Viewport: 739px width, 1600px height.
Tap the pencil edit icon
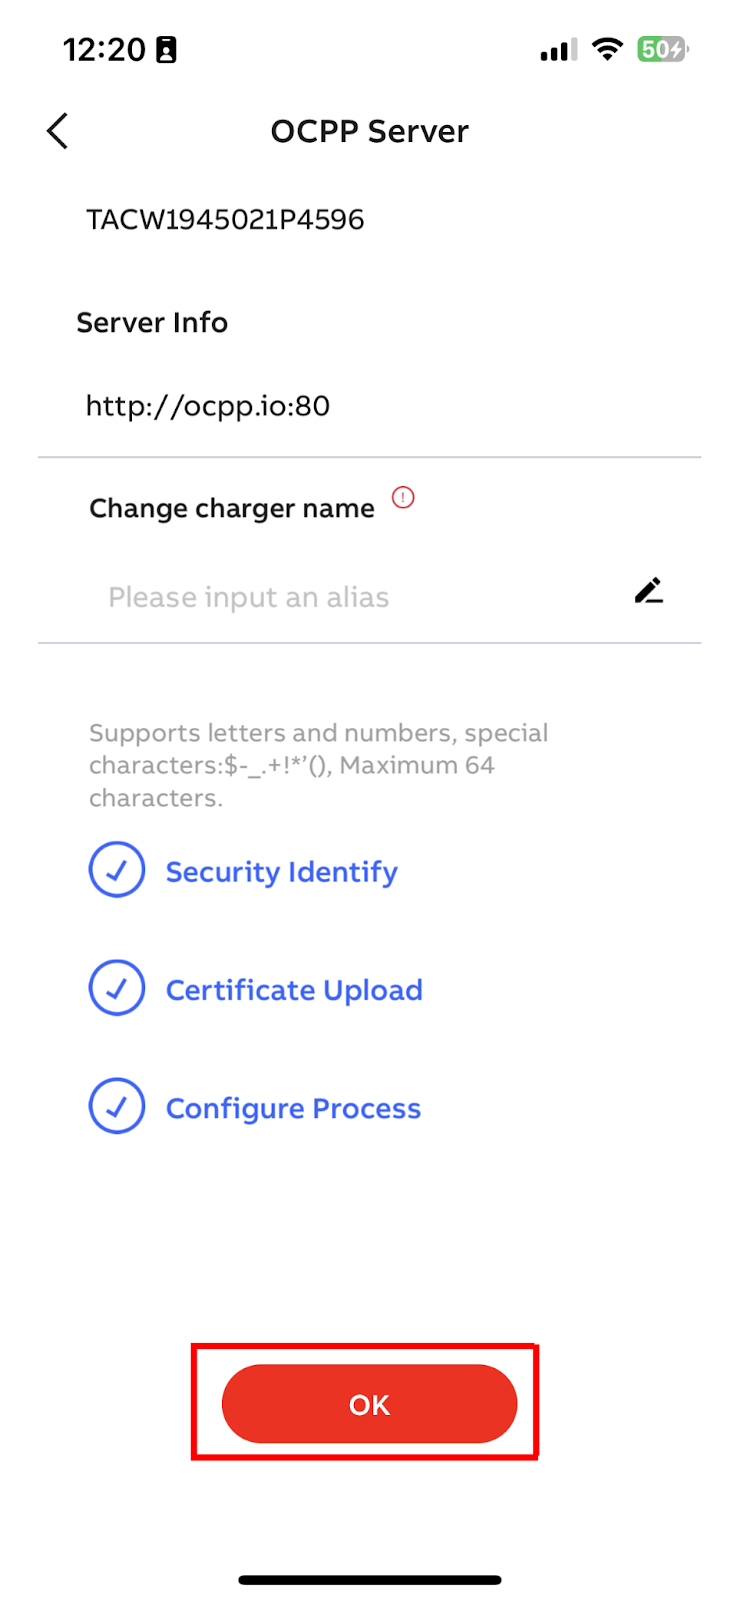[649, 591]
